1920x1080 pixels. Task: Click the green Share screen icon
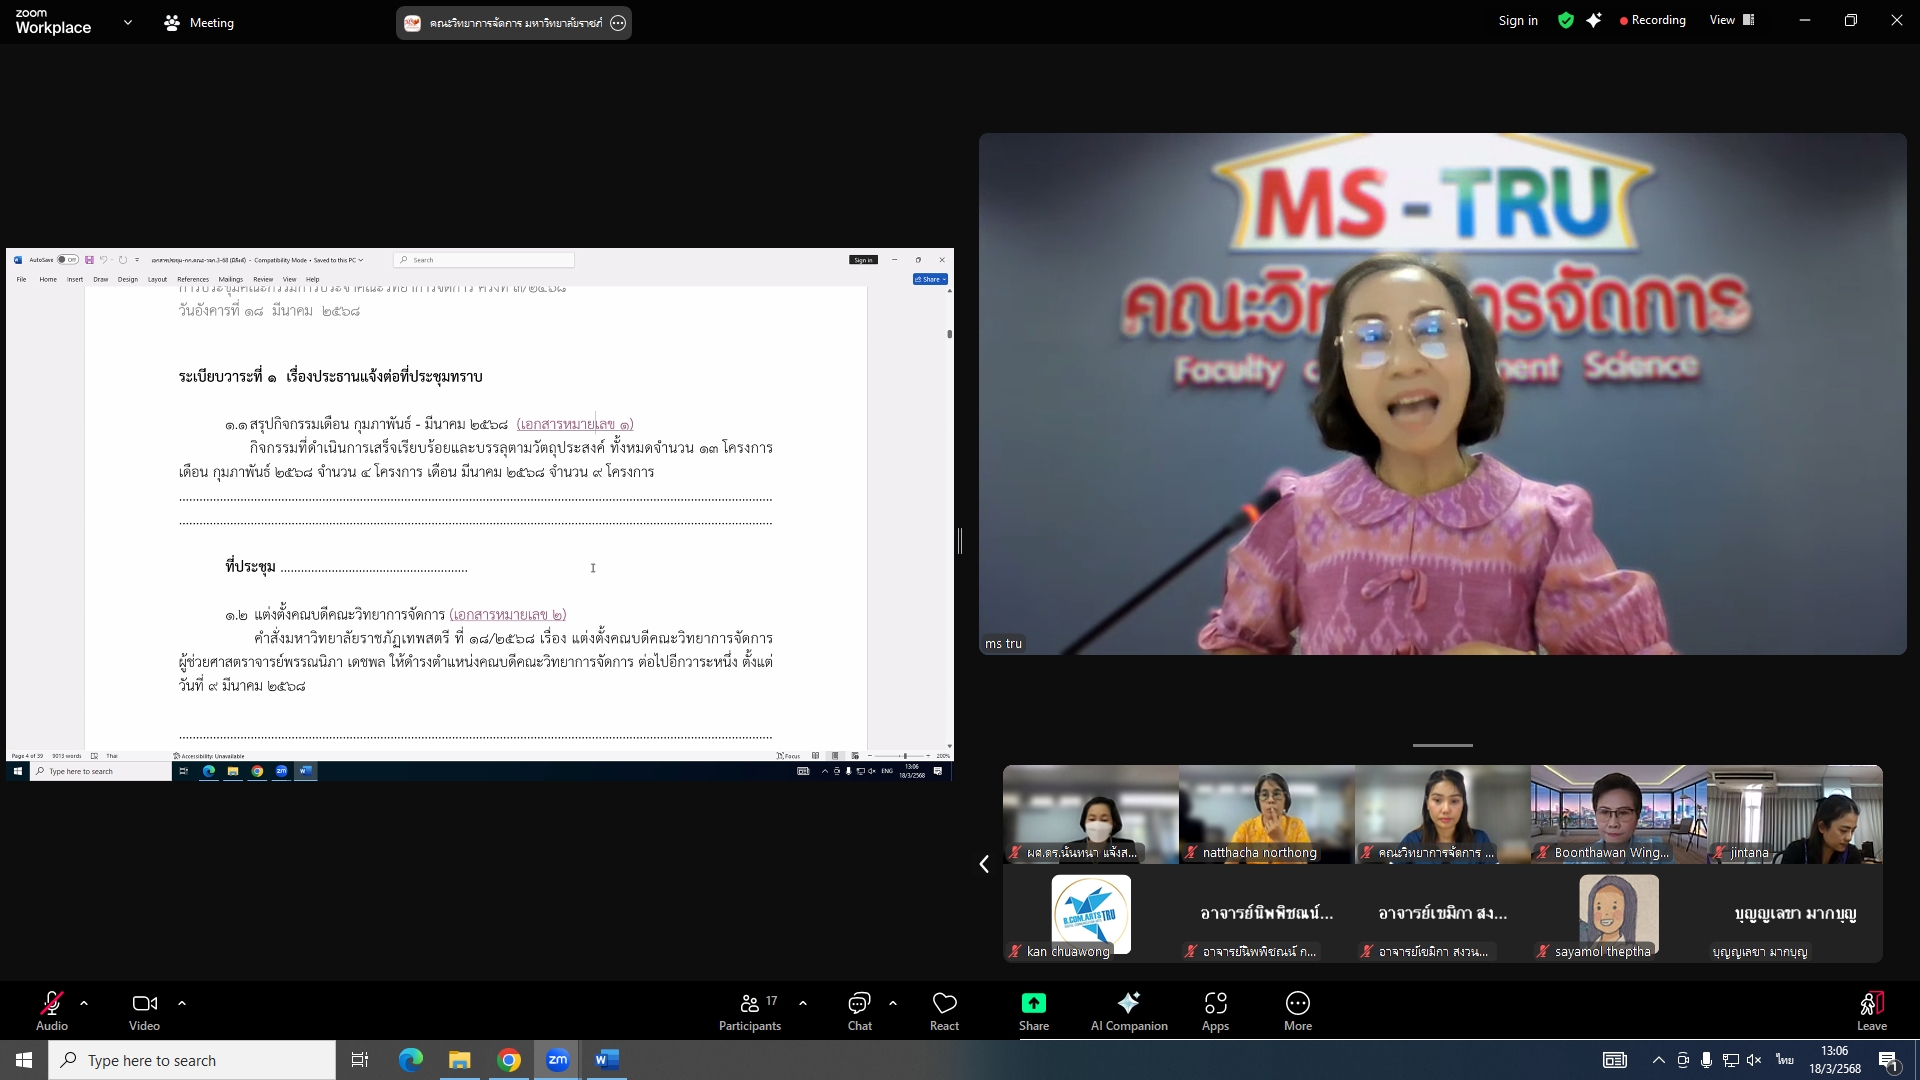(1033, 1003)
